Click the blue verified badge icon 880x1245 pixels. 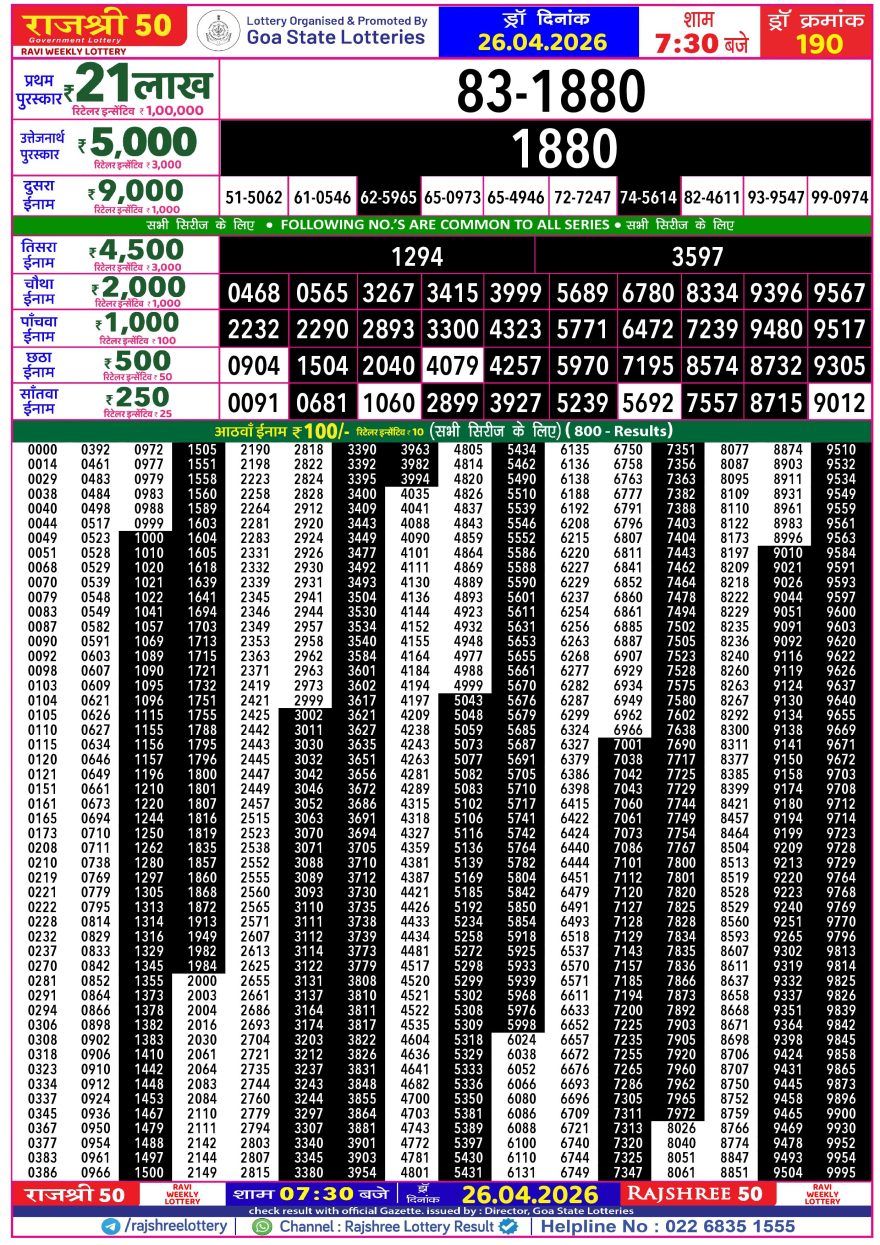(508, 1226)
